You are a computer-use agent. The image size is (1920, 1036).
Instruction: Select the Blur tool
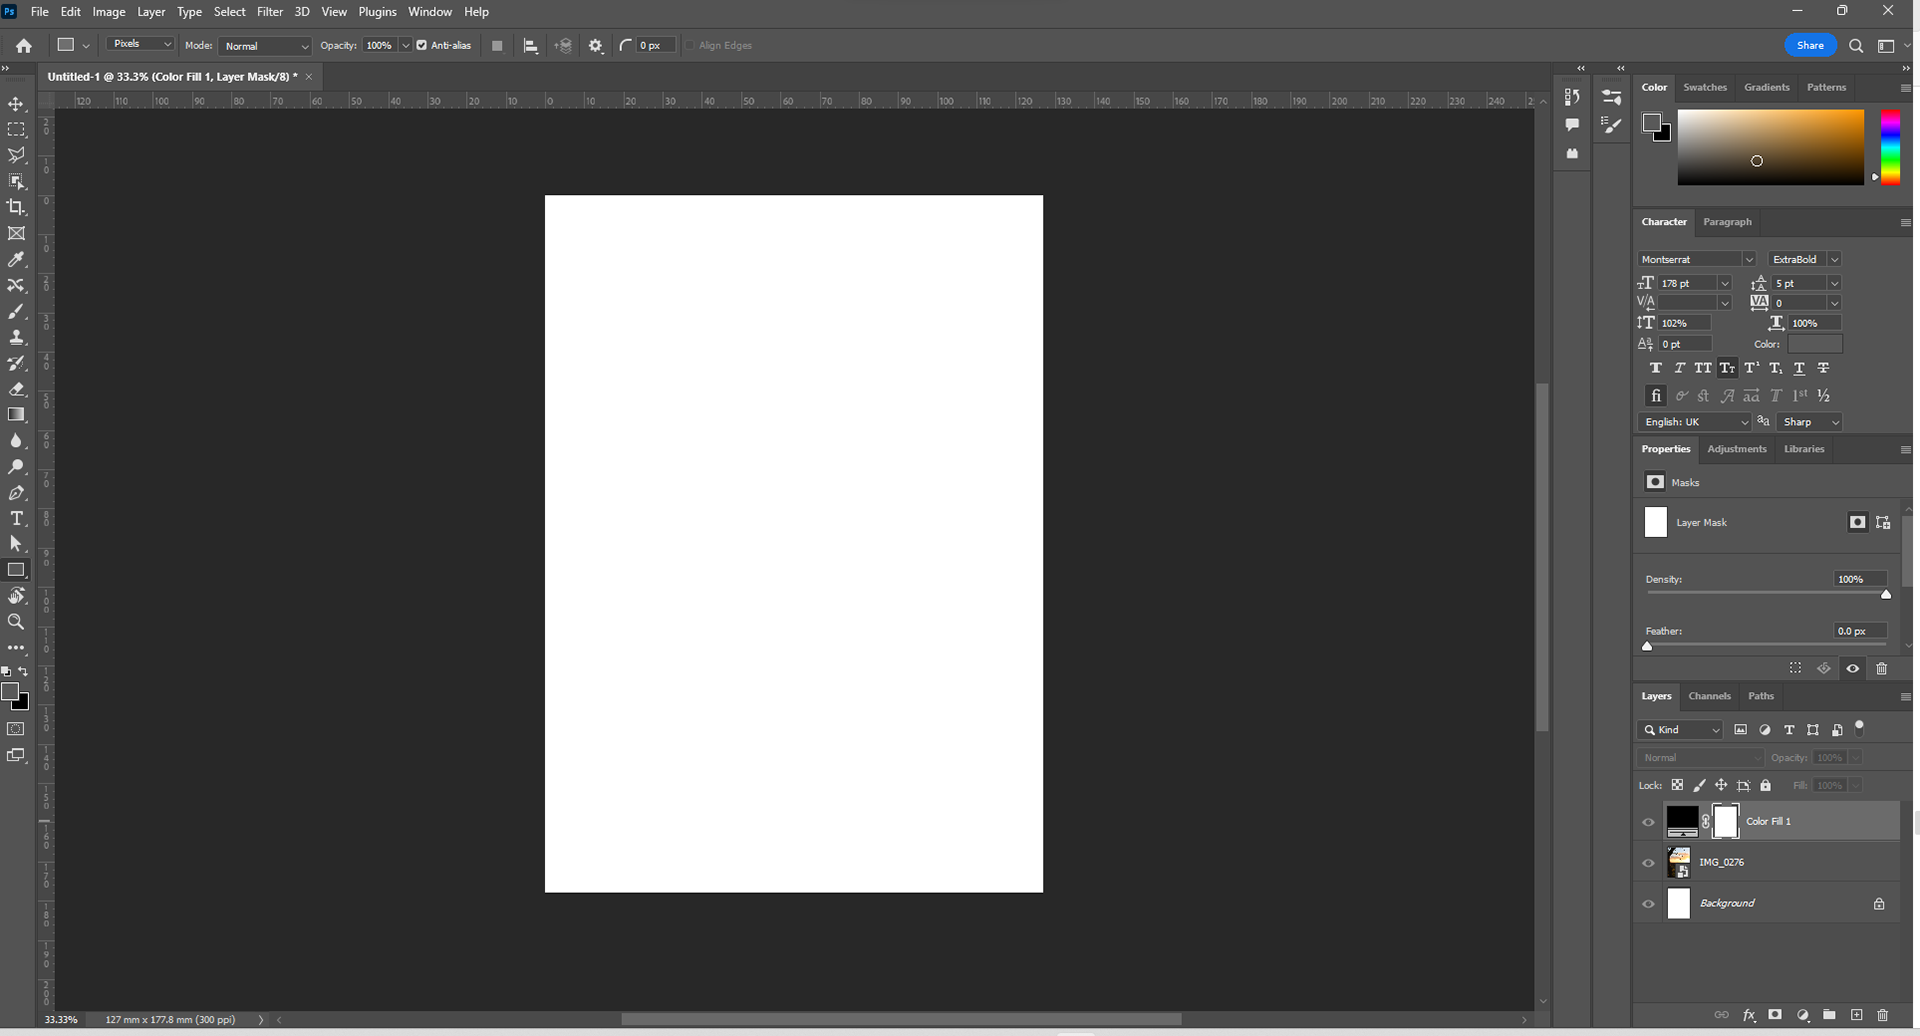pyautogui.click(x=16, y=441)
